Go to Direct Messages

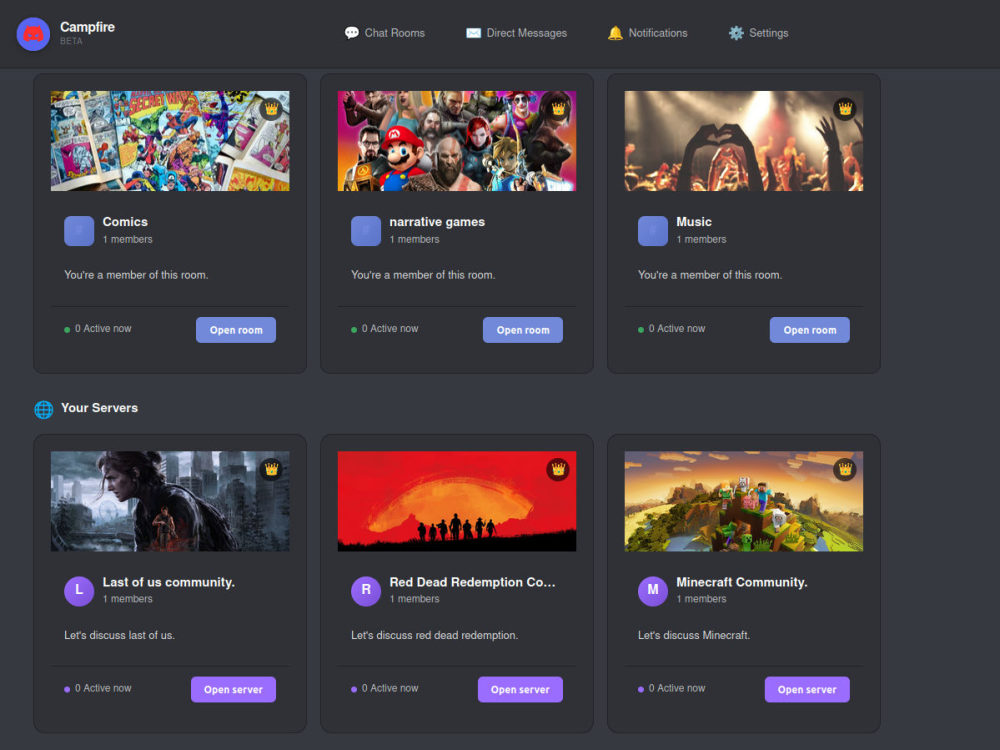[517, 33]
